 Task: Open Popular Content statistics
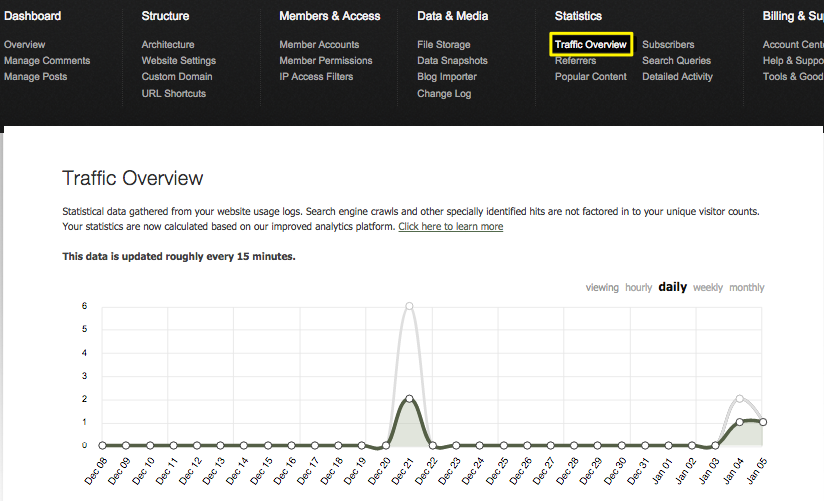[590, 77]
